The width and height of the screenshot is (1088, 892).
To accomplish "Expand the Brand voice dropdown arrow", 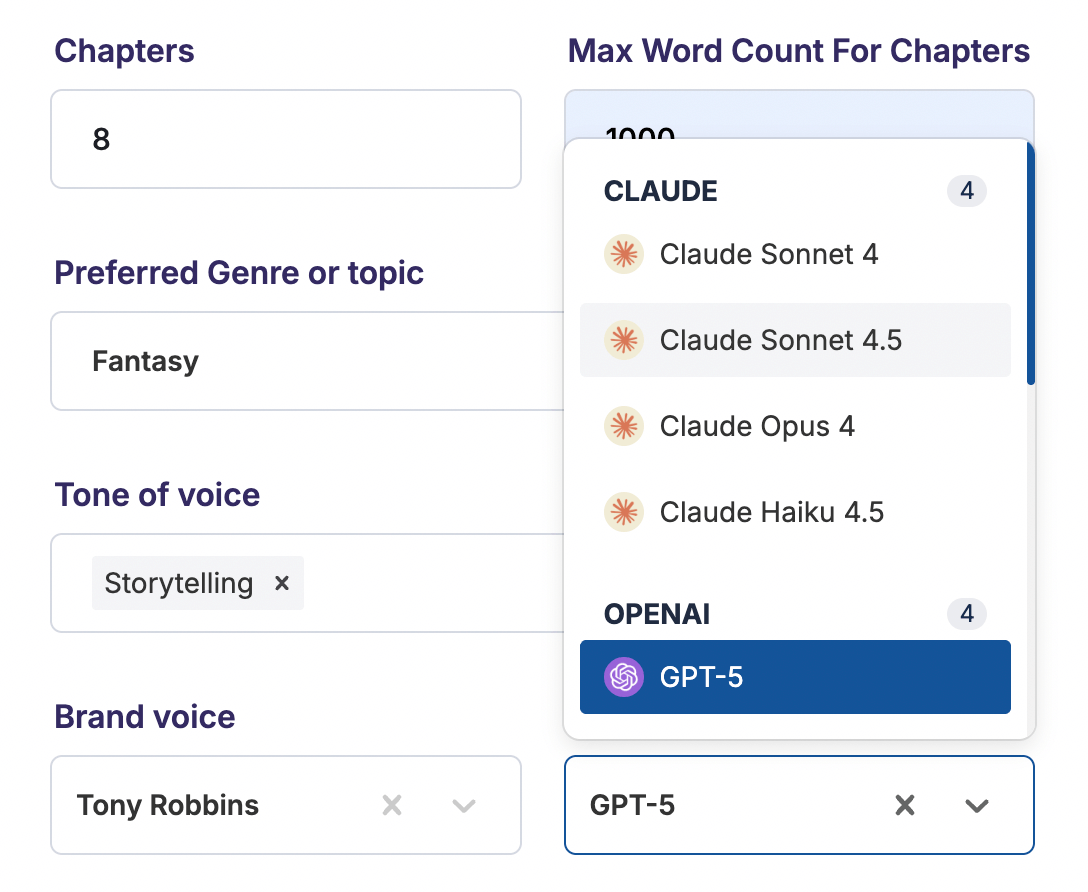I will [x=464, y=805].
